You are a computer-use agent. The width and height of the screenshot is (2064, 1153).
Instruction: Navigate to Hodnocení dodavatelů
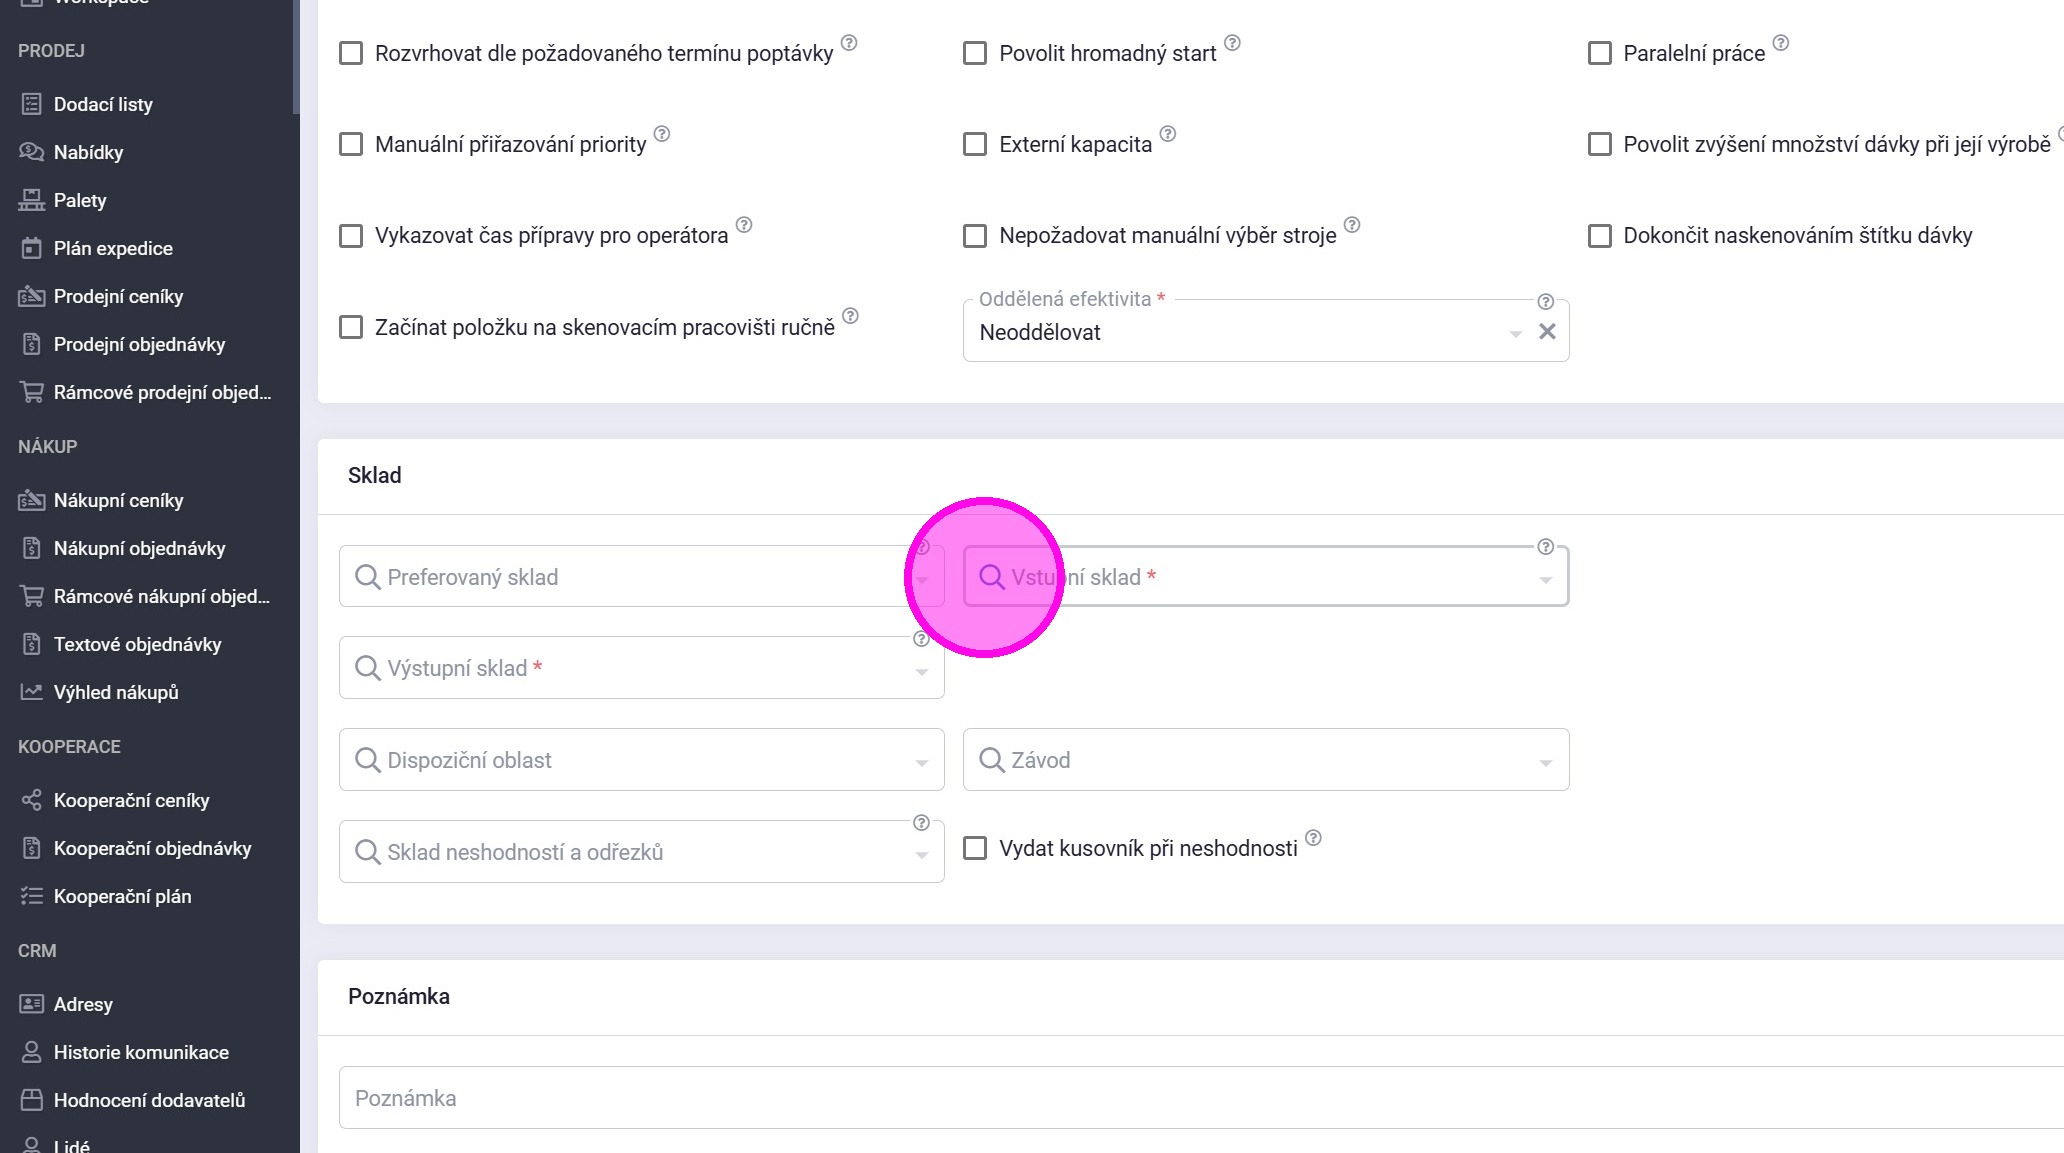149,1100
